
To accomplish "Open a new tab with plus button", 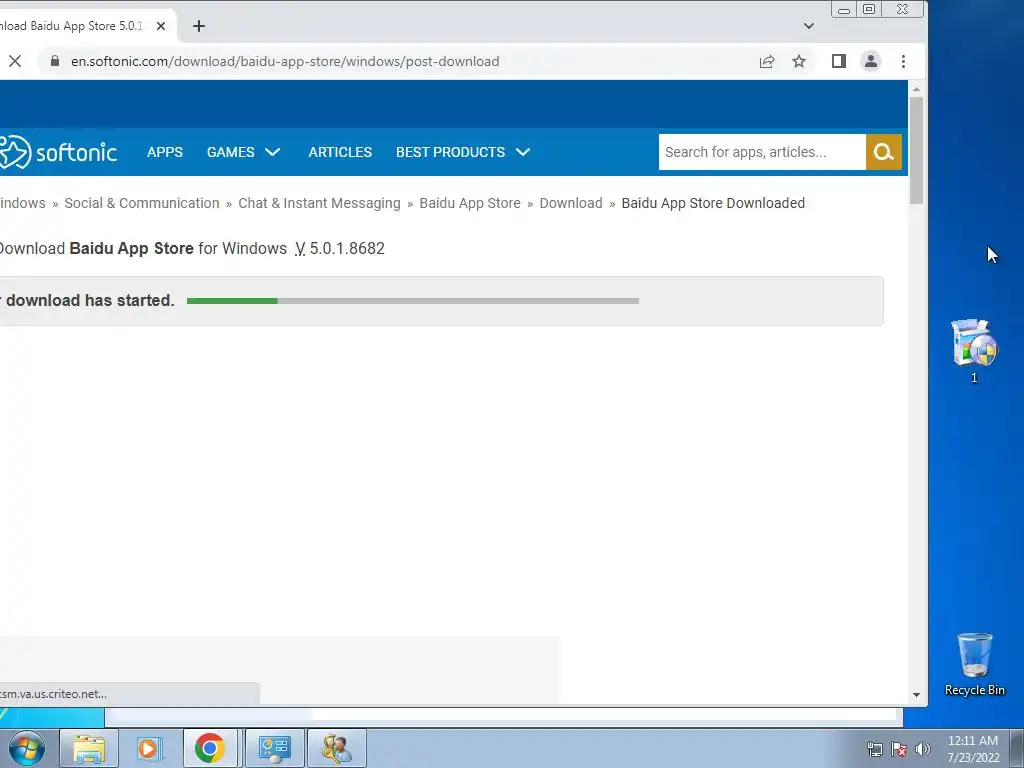I will pyautogui.click(x=199, y=26).
